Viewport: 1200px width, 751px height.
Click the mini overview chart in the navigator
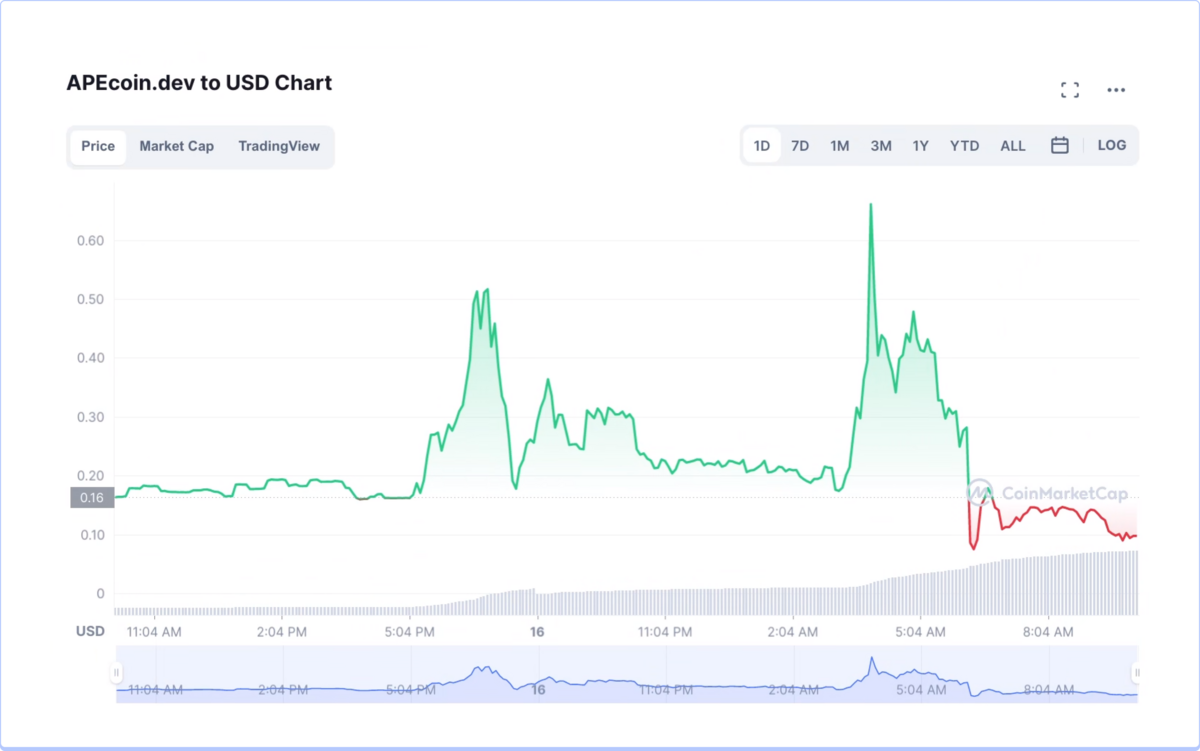tap(627, 674)
